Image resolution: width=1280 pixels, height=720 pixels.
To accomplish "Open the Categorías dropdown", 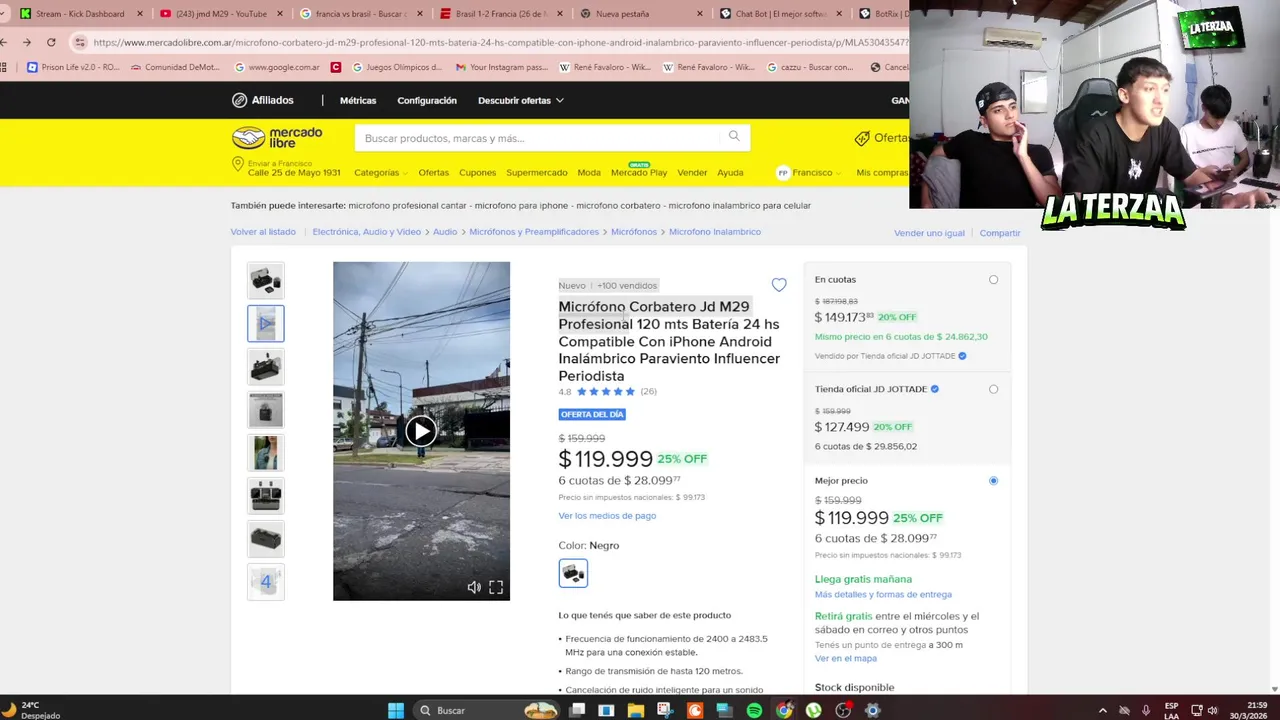I will 381,172.
